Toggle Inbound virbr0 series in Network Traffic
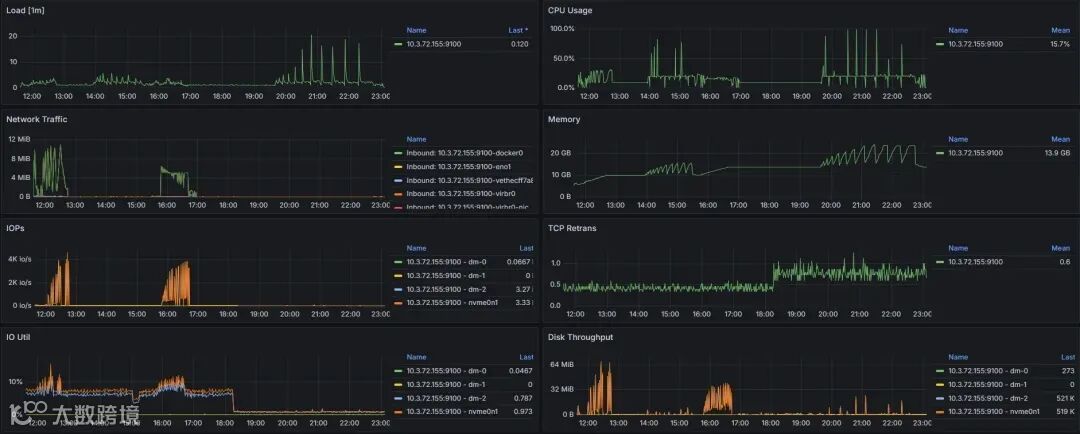The width and height of the screenshot is (1080, 434). pyautogui.click(x=461, y=194)
